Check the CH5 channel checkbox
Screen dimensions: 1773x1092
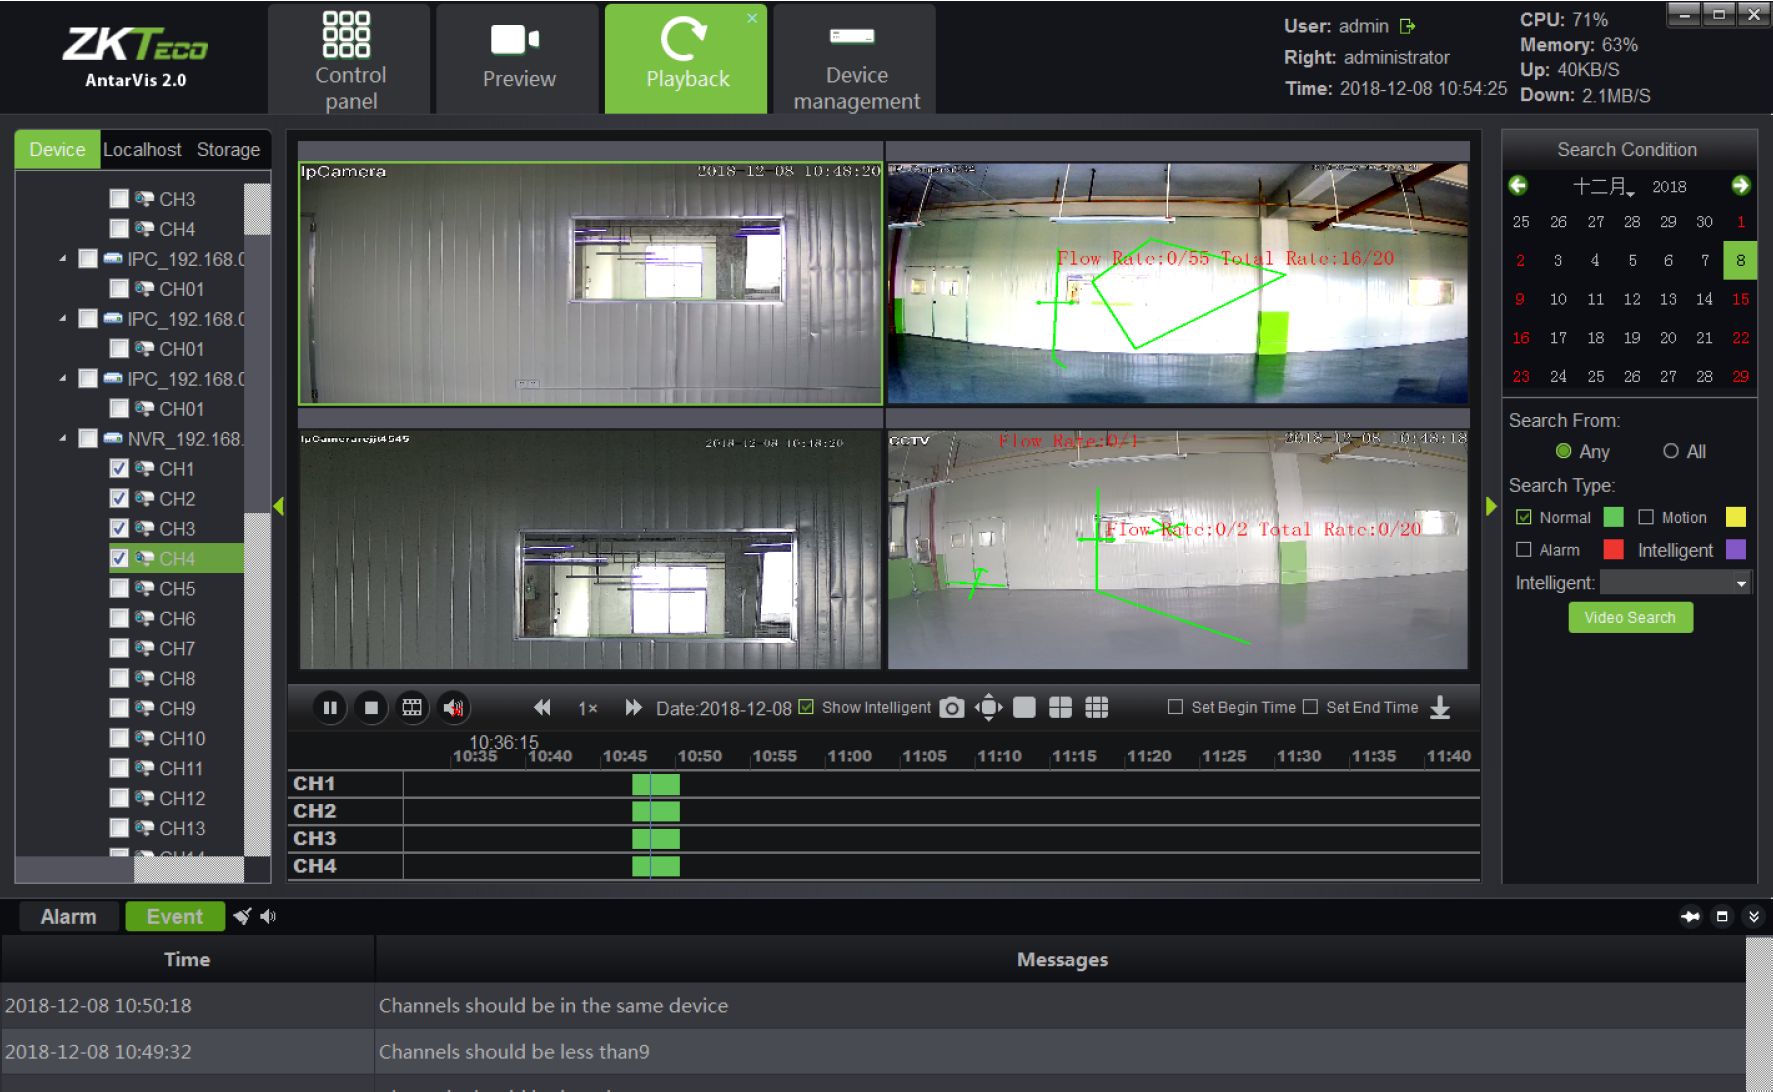coord(119,588)
